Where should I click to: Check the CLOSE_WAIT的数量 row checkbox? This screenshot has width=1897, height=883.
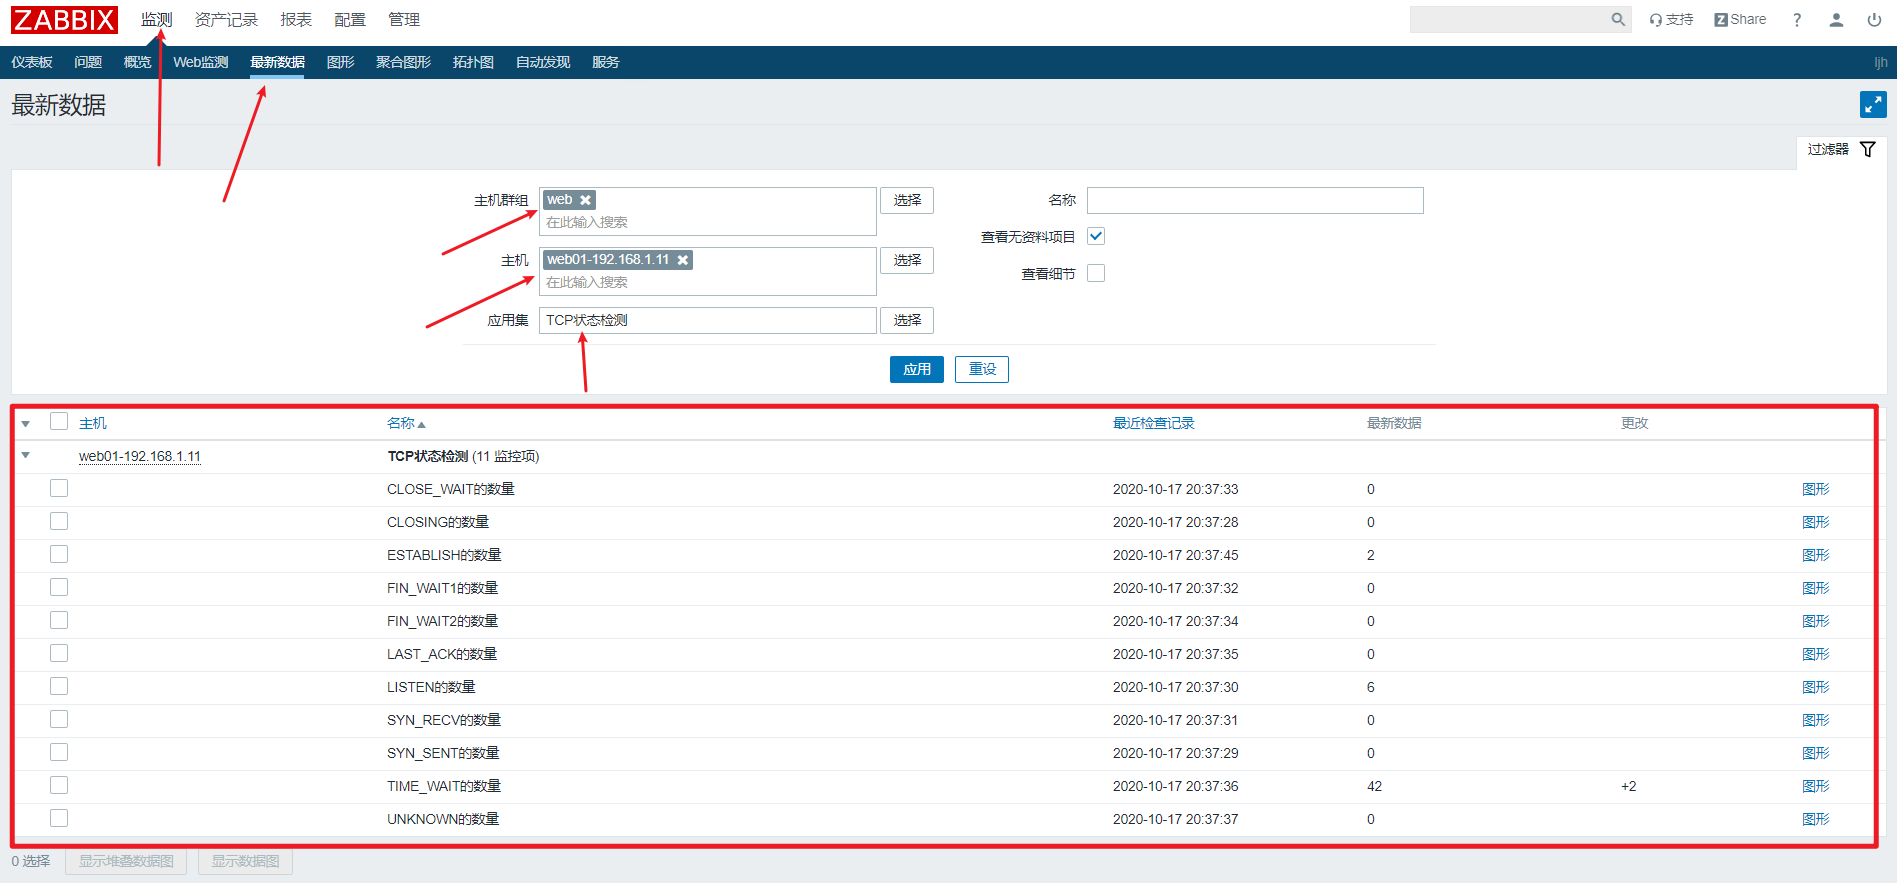(59, 488)
